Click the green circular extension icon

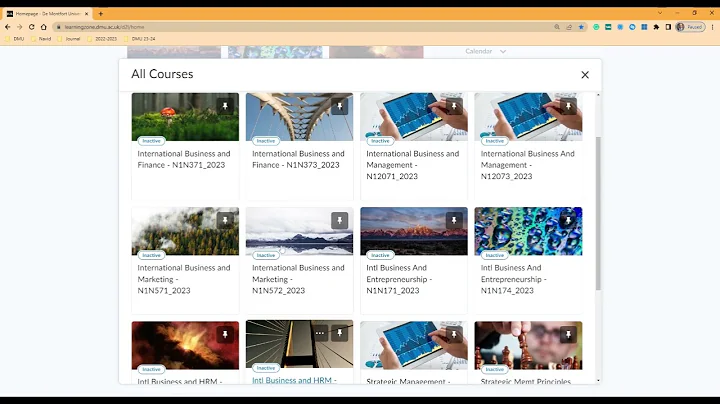(596, 27)
